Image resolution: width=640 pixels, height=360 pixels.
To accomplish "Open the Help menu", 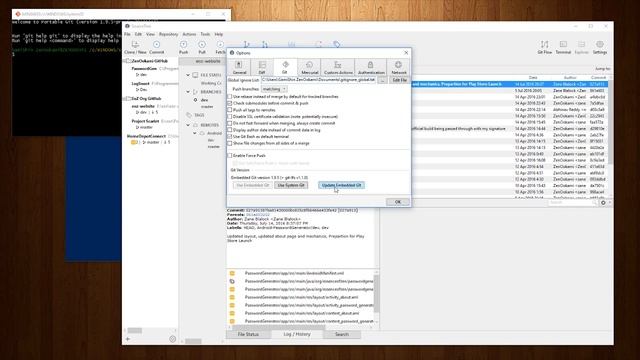I will click(219, 34).
